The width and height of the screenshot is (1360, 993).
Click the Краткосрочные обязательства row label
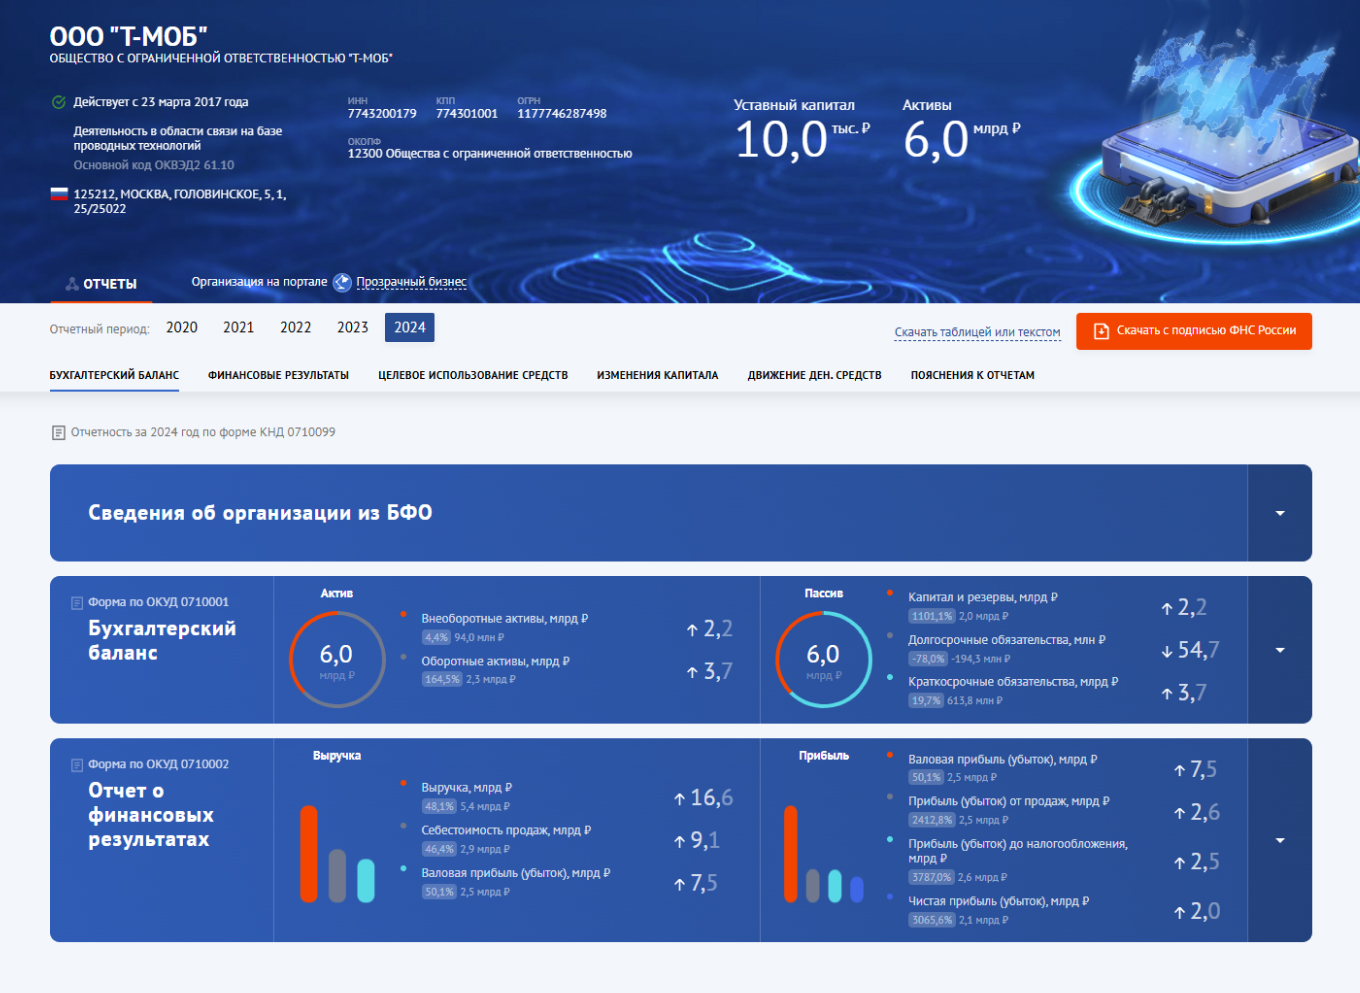[x=1013, y=682]
